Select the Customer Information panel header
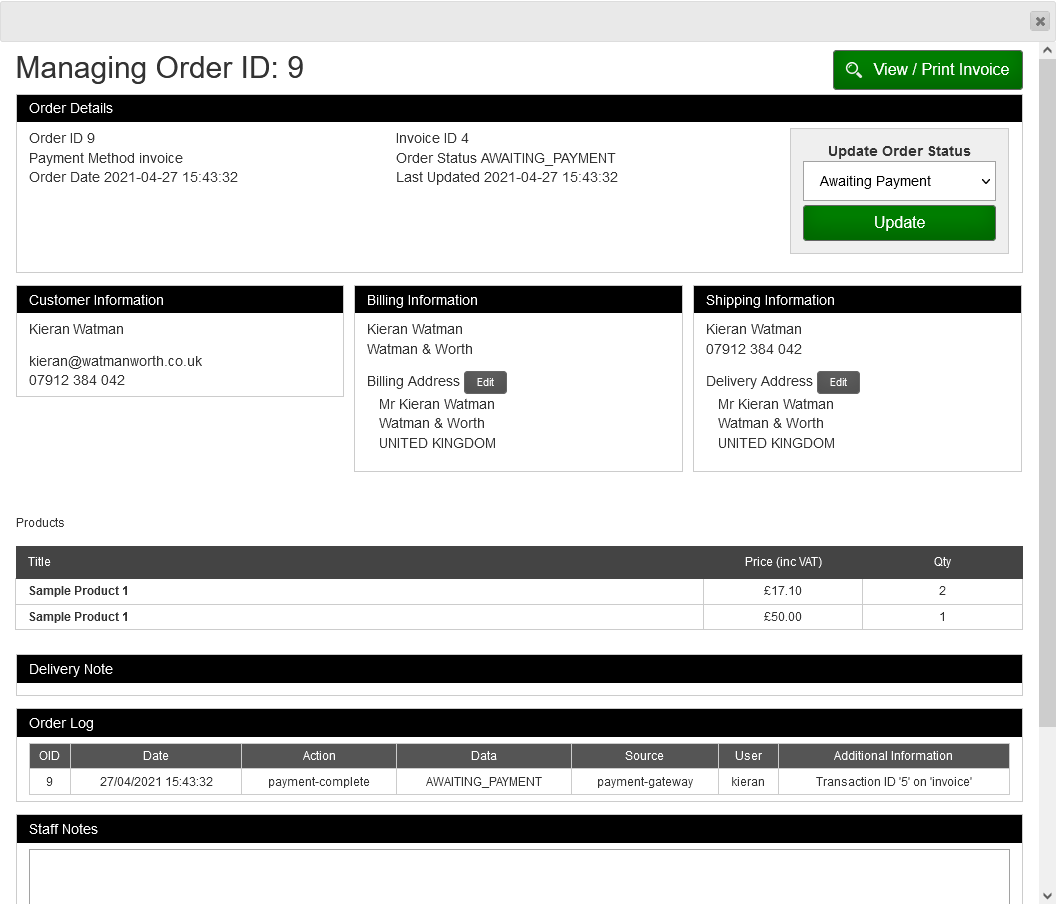1059x905 pixels. click(x=95, y=300)
